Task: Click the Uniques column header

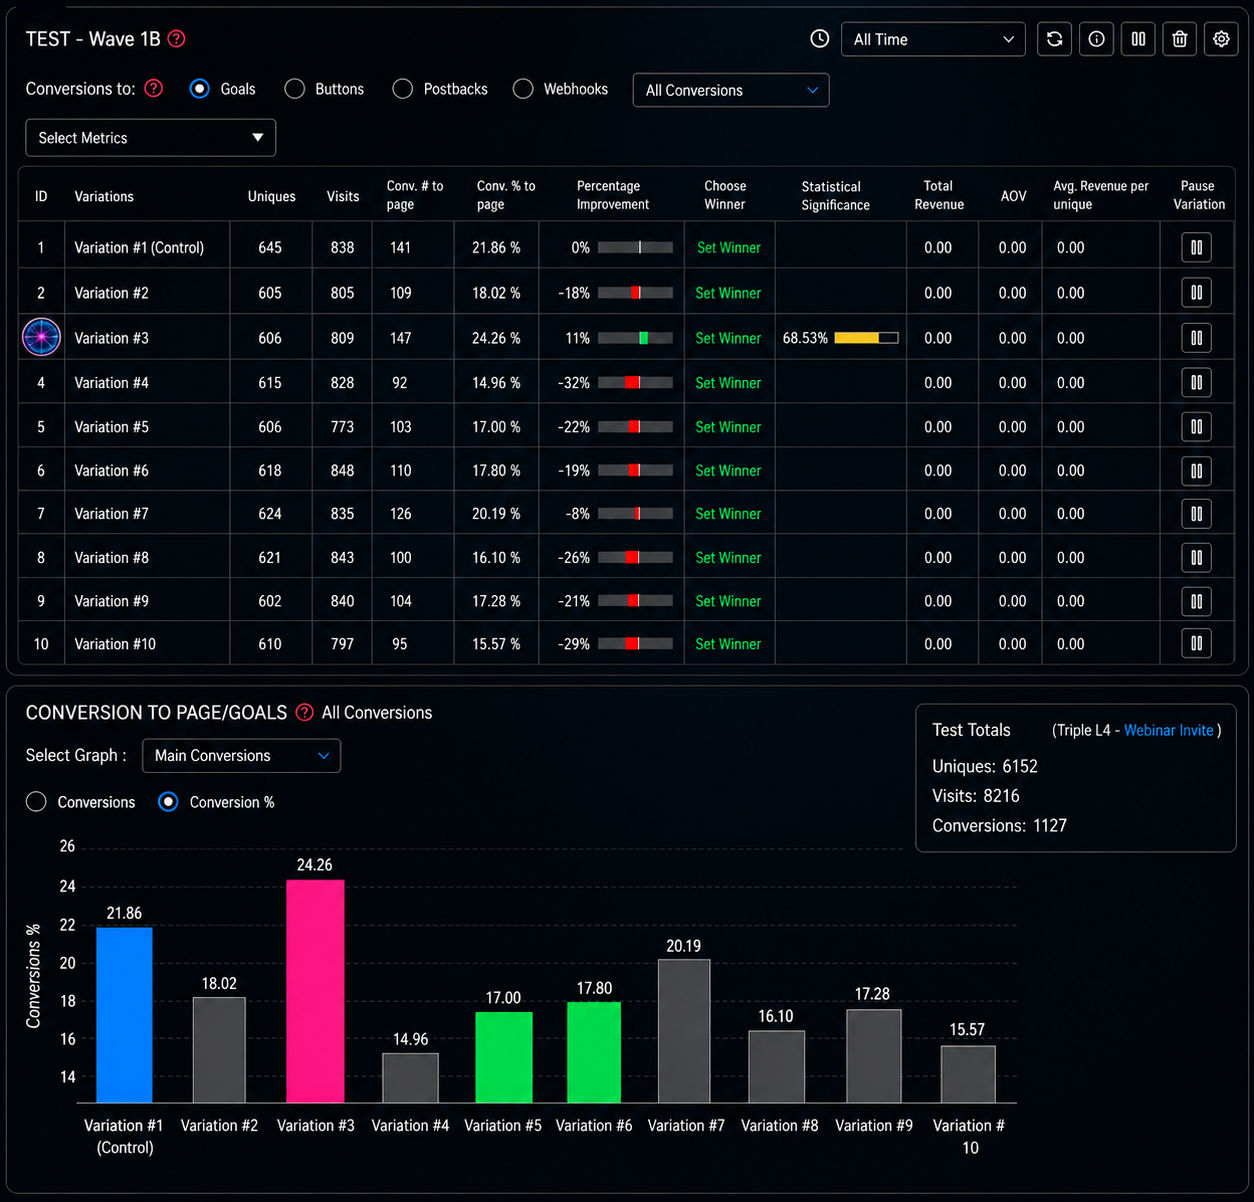Action: (x=272, y=196)
